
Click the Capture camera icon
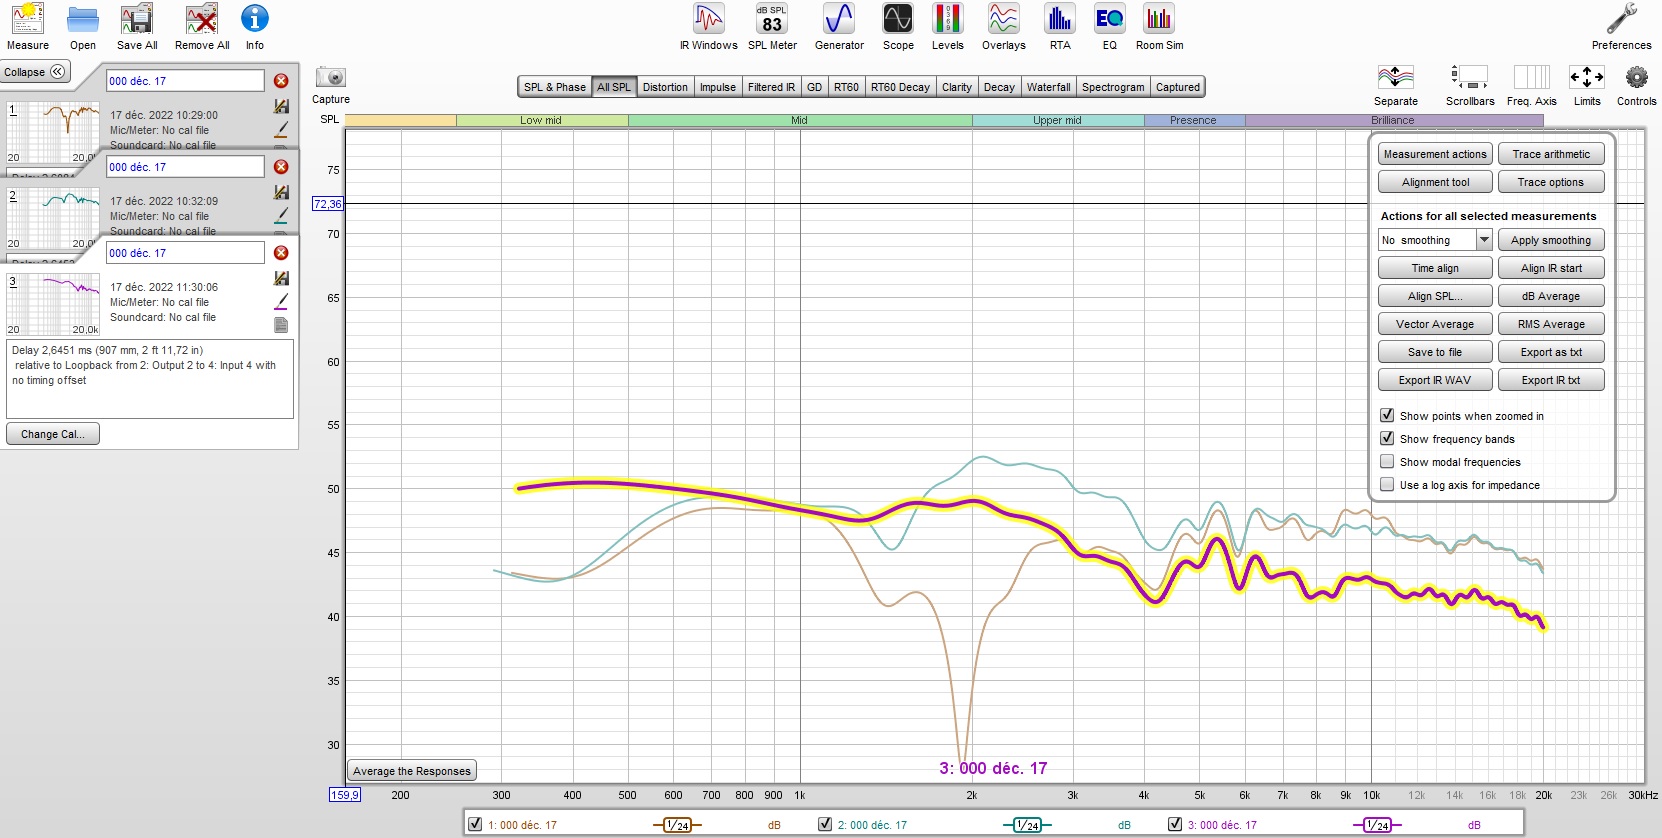coord(330,78)
